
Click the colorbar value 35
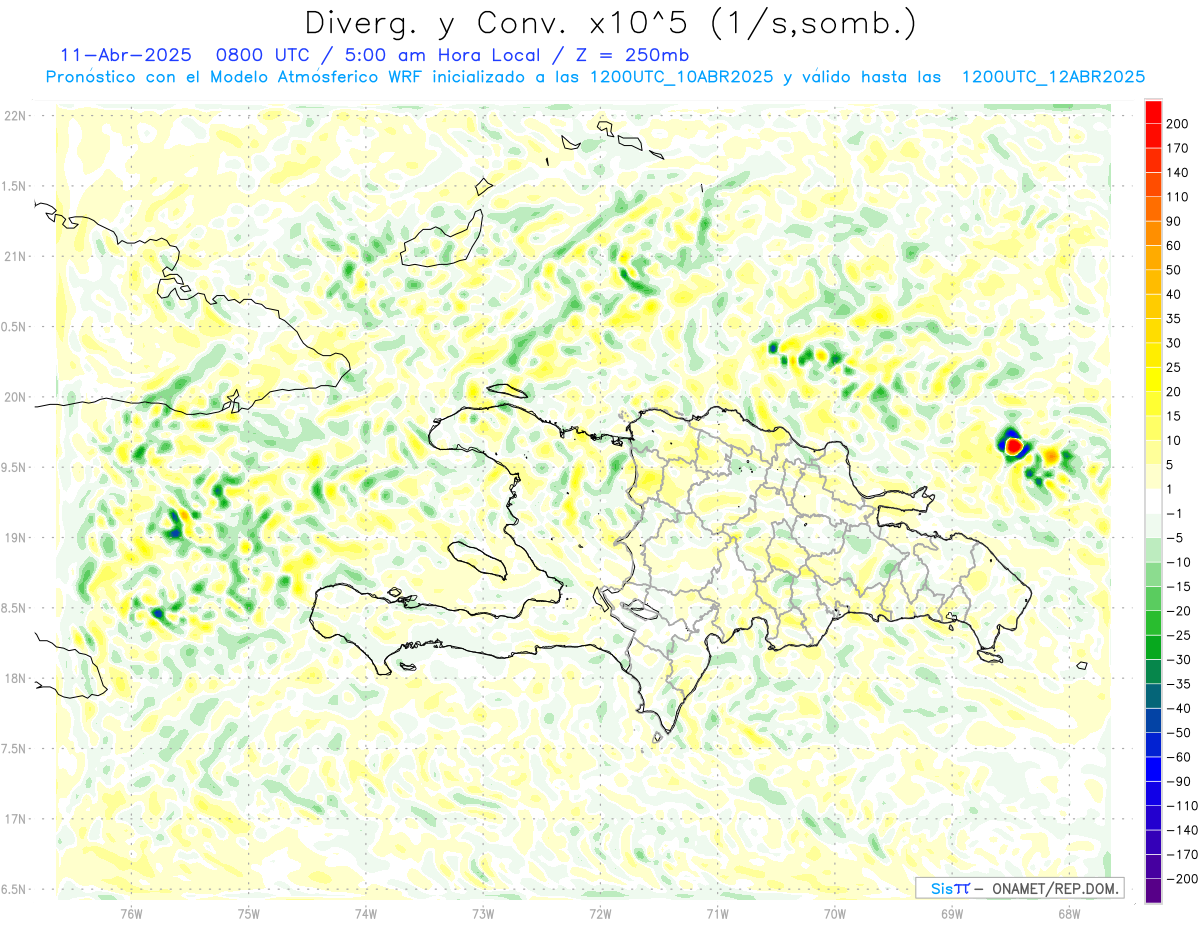tap(1174, 319)
